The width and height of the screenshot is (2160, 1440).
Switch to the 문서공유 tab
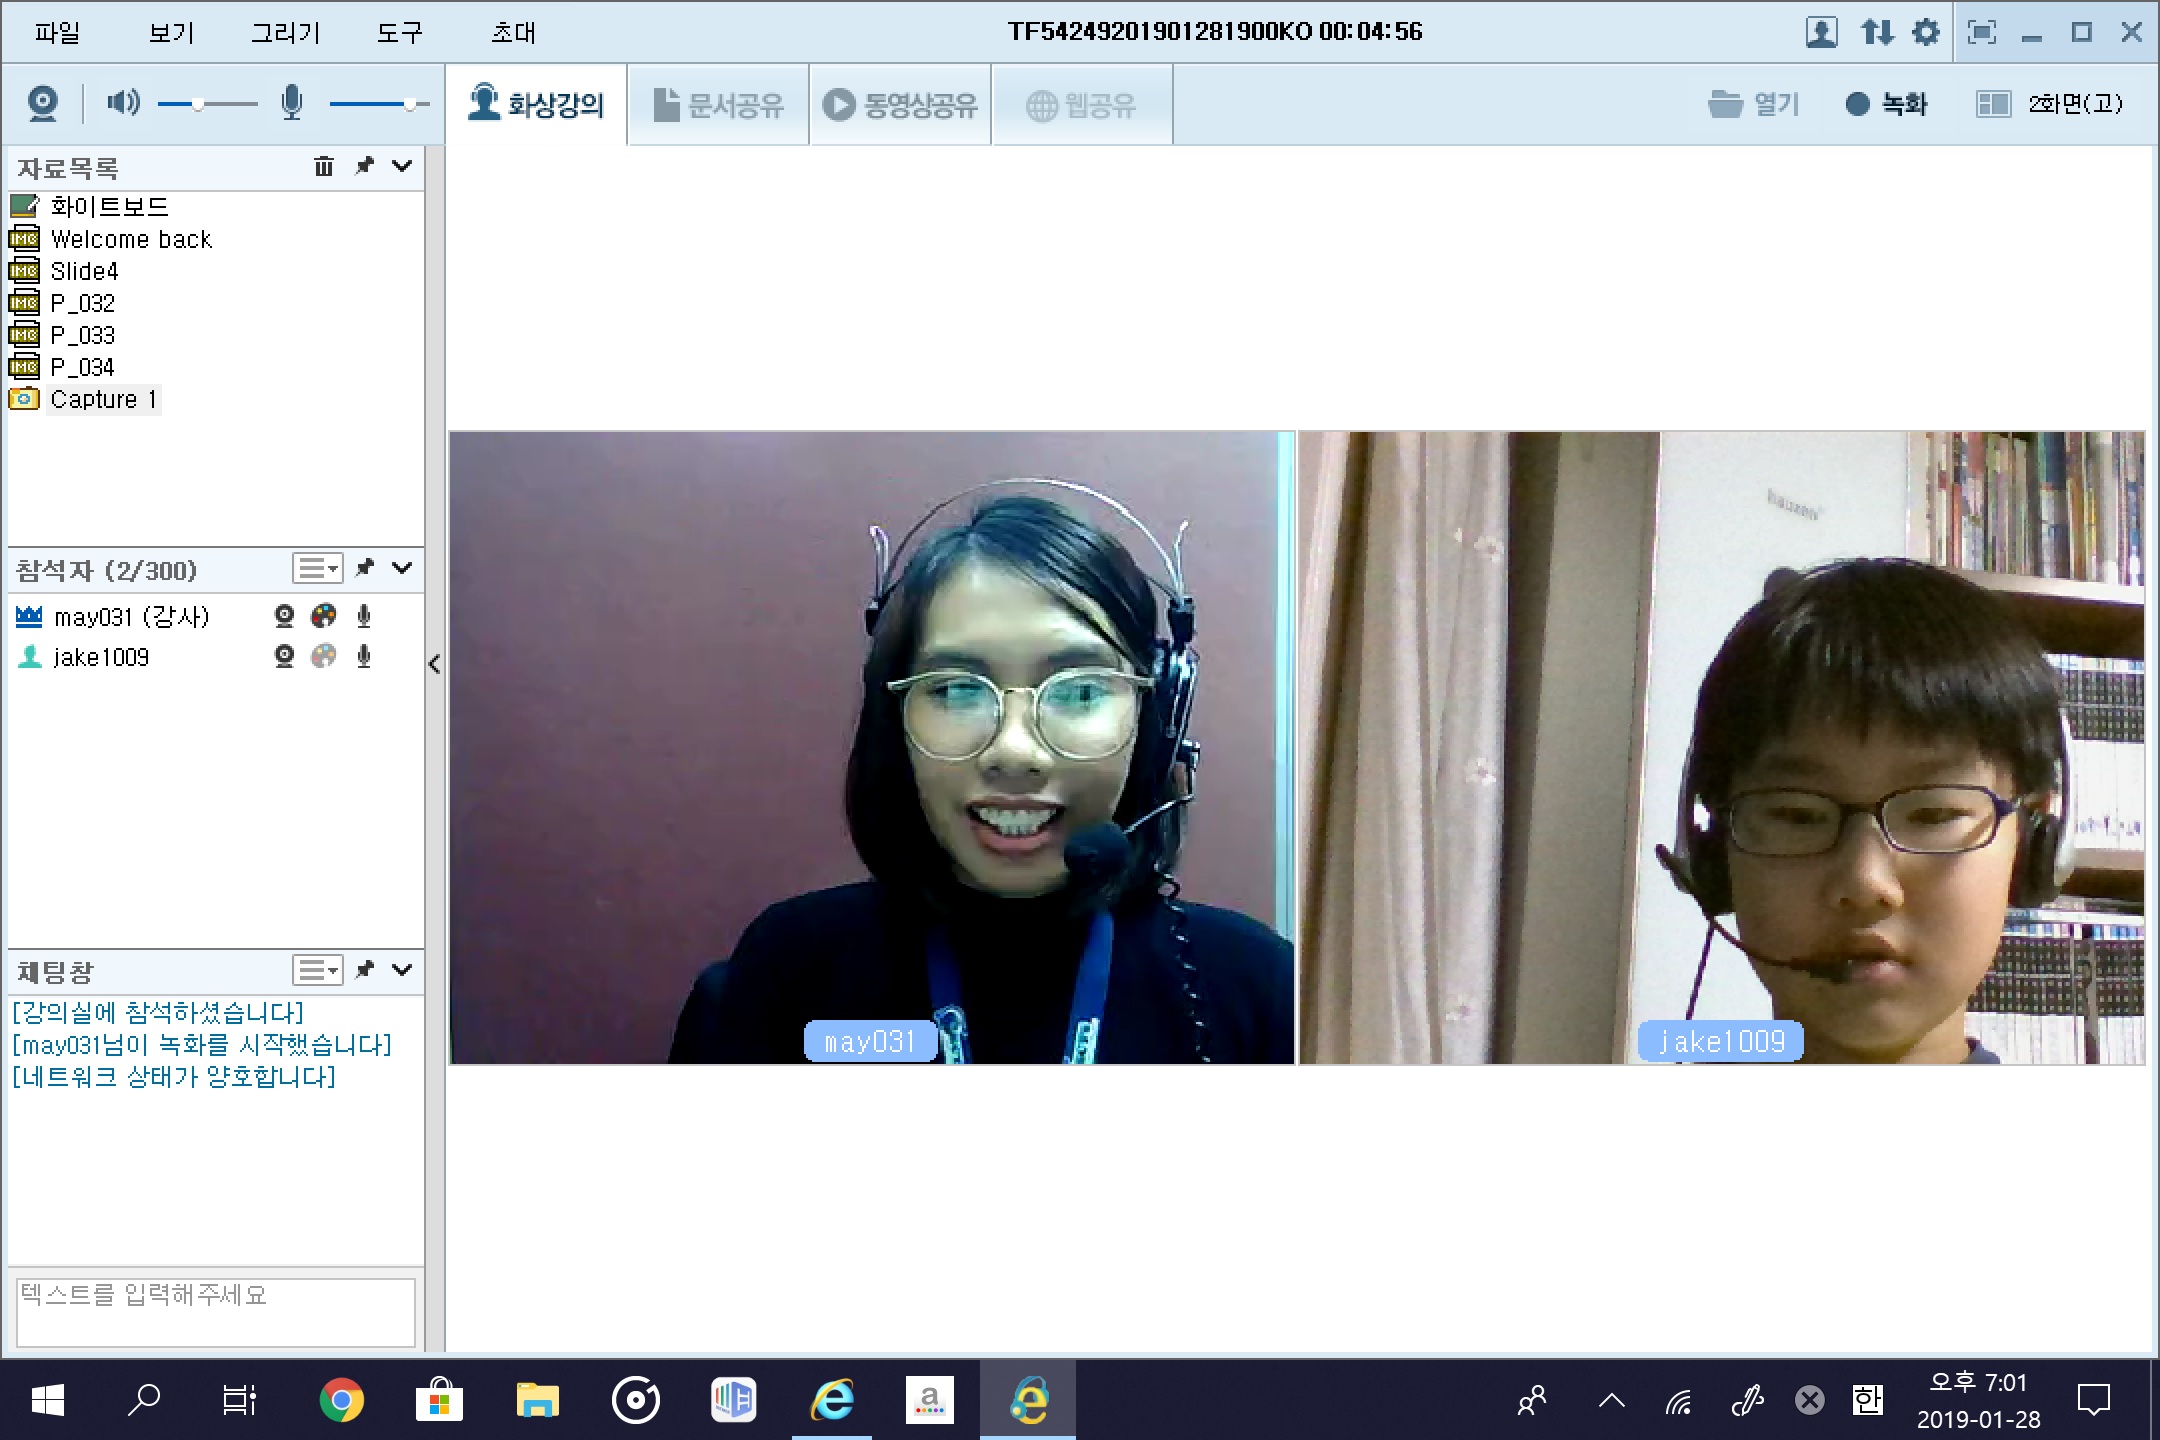pyautogui.click(x=718, y=105)
